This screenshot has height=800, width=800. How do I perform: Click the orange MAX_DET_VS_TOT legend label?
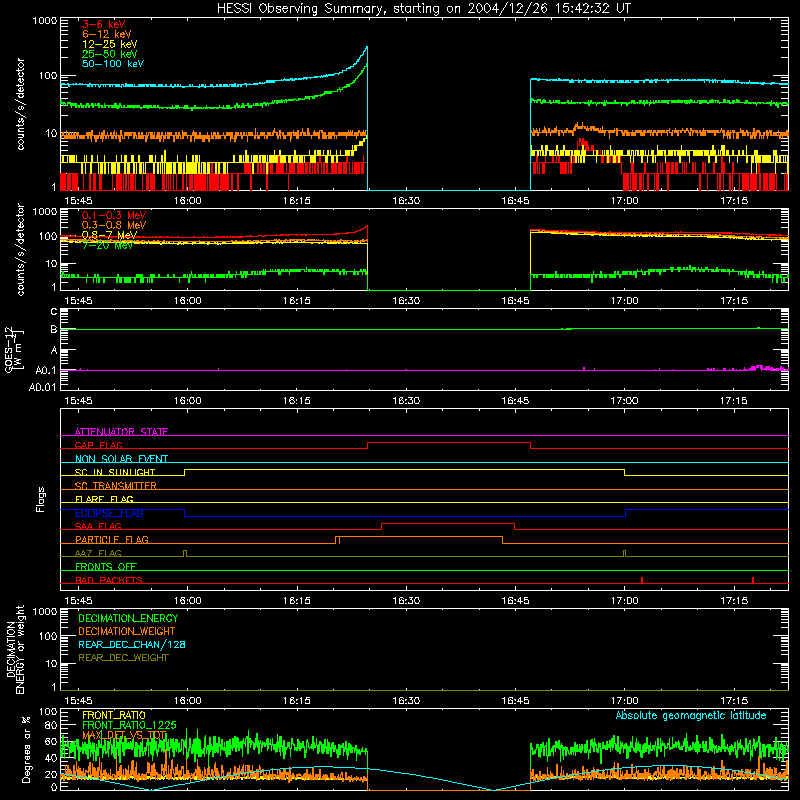click(124, 735)
